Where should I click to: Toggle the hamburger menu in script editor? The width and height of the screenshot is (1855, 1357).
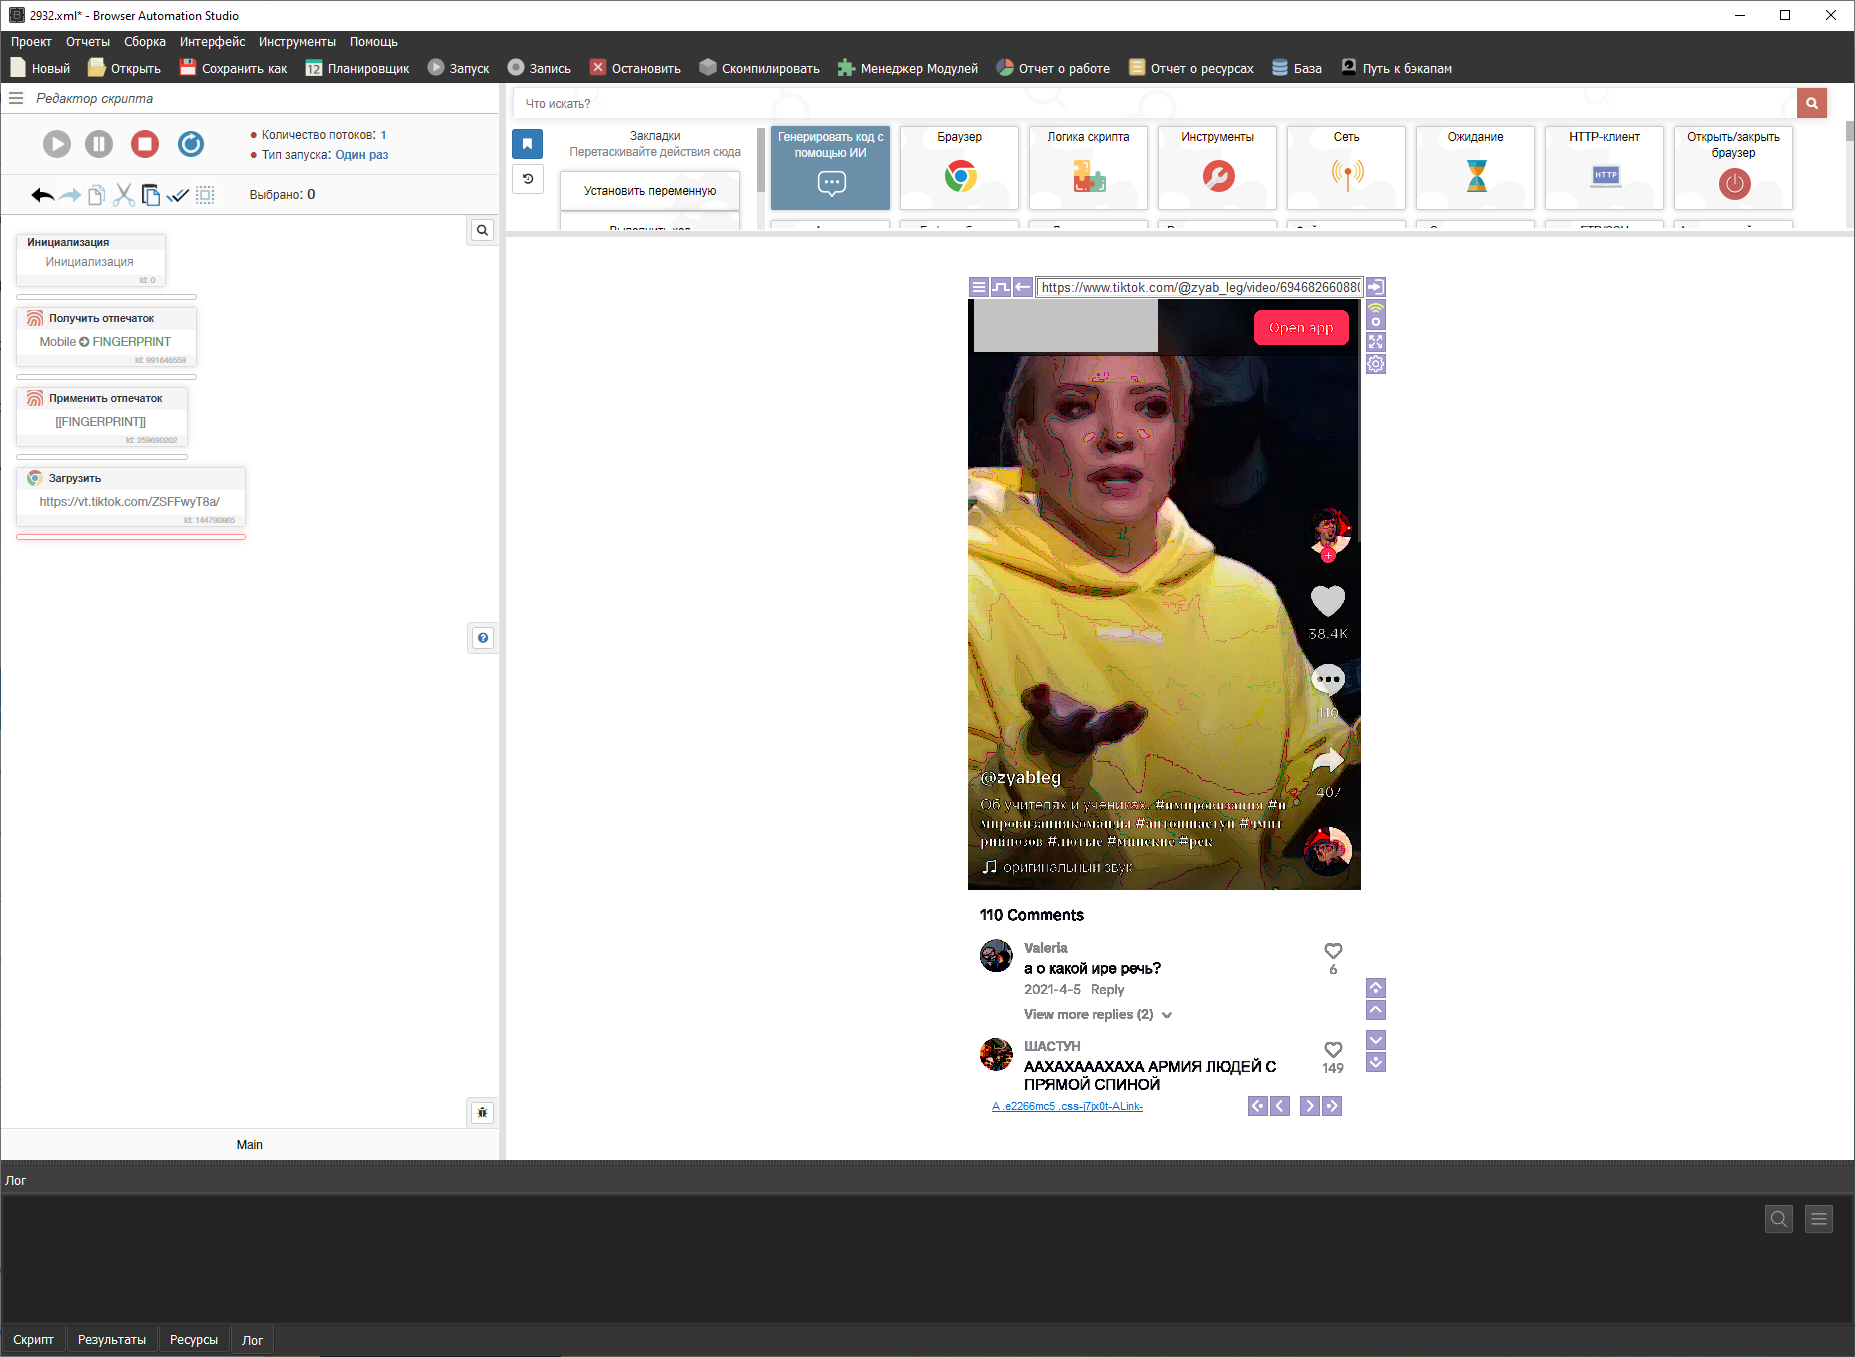[16, 98]
